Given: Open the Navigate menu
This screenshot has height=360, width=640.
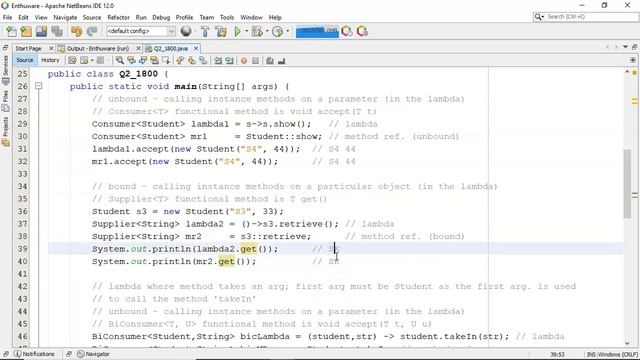Looking at the screenshot, I should [x=65, y=18].
